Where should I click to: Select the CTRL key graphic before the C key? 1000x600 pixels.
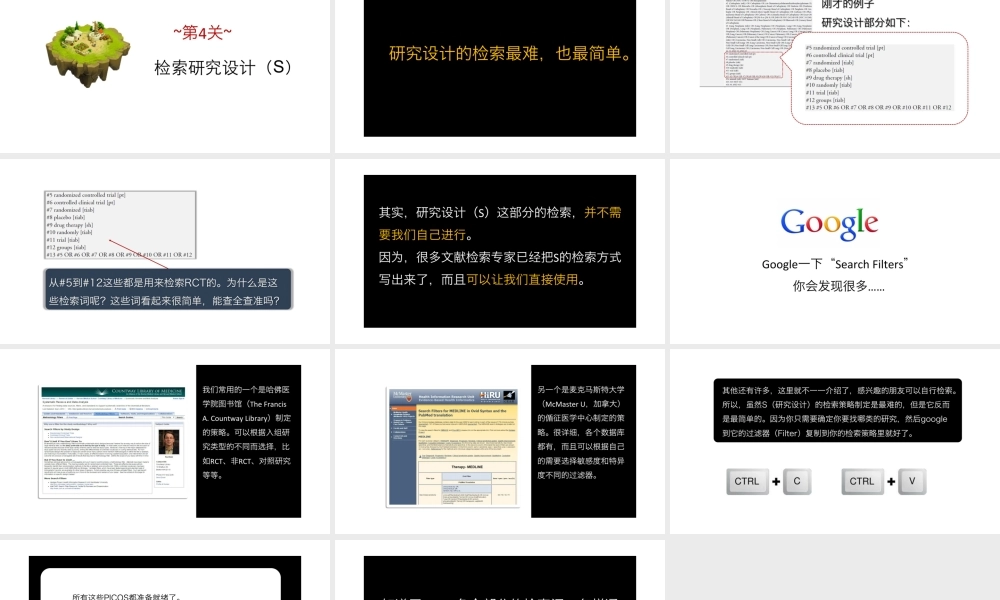coord(747,481)
